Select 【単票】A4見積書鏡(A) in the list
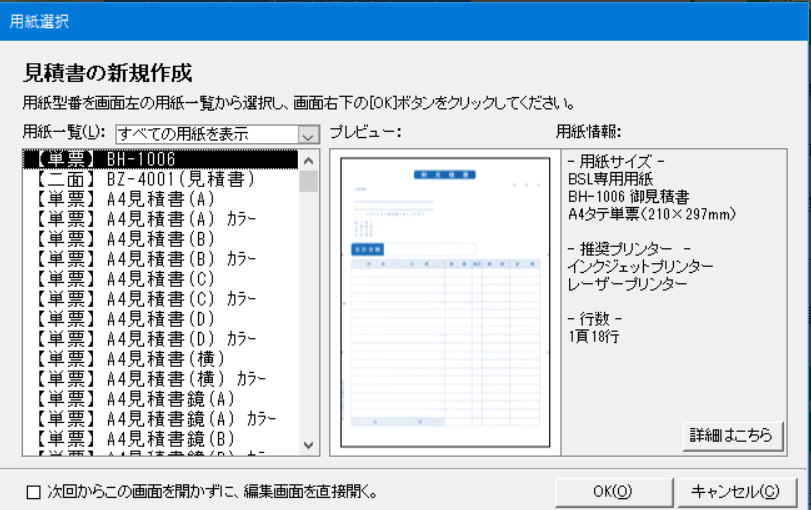Screen dimensions: 811x510 coord(160,398)
